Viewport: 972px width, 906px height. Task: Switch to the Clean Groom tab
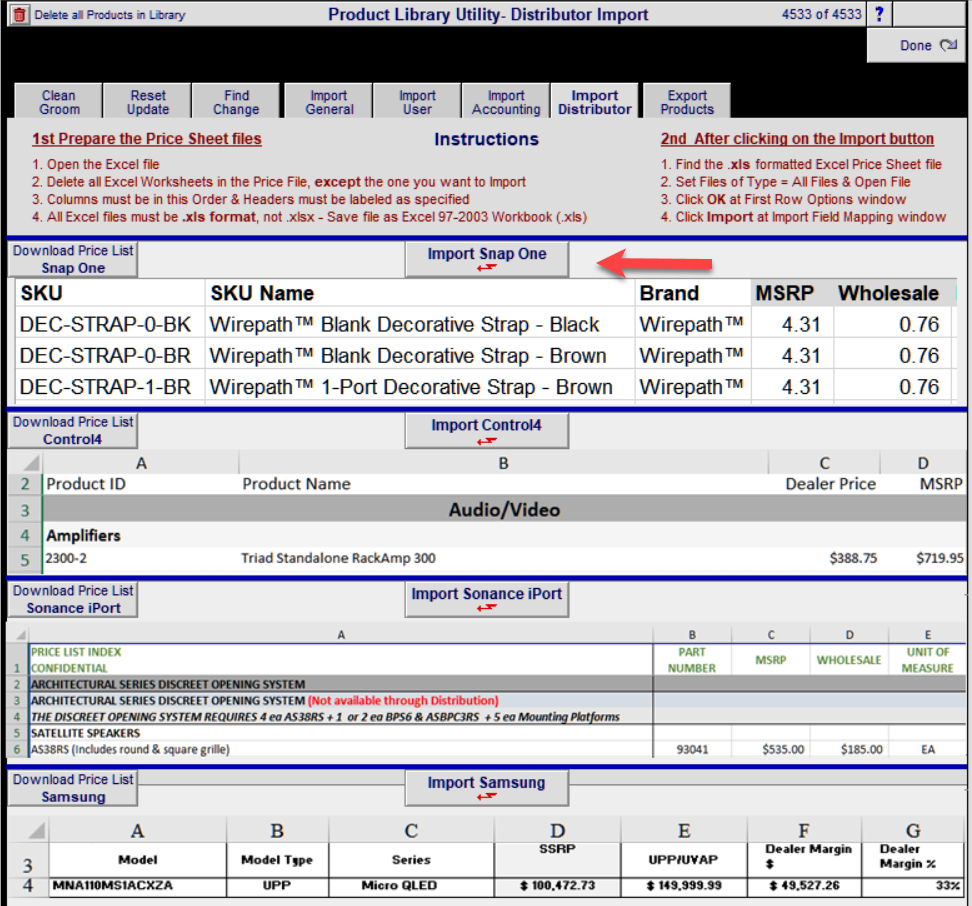(59, 102)
